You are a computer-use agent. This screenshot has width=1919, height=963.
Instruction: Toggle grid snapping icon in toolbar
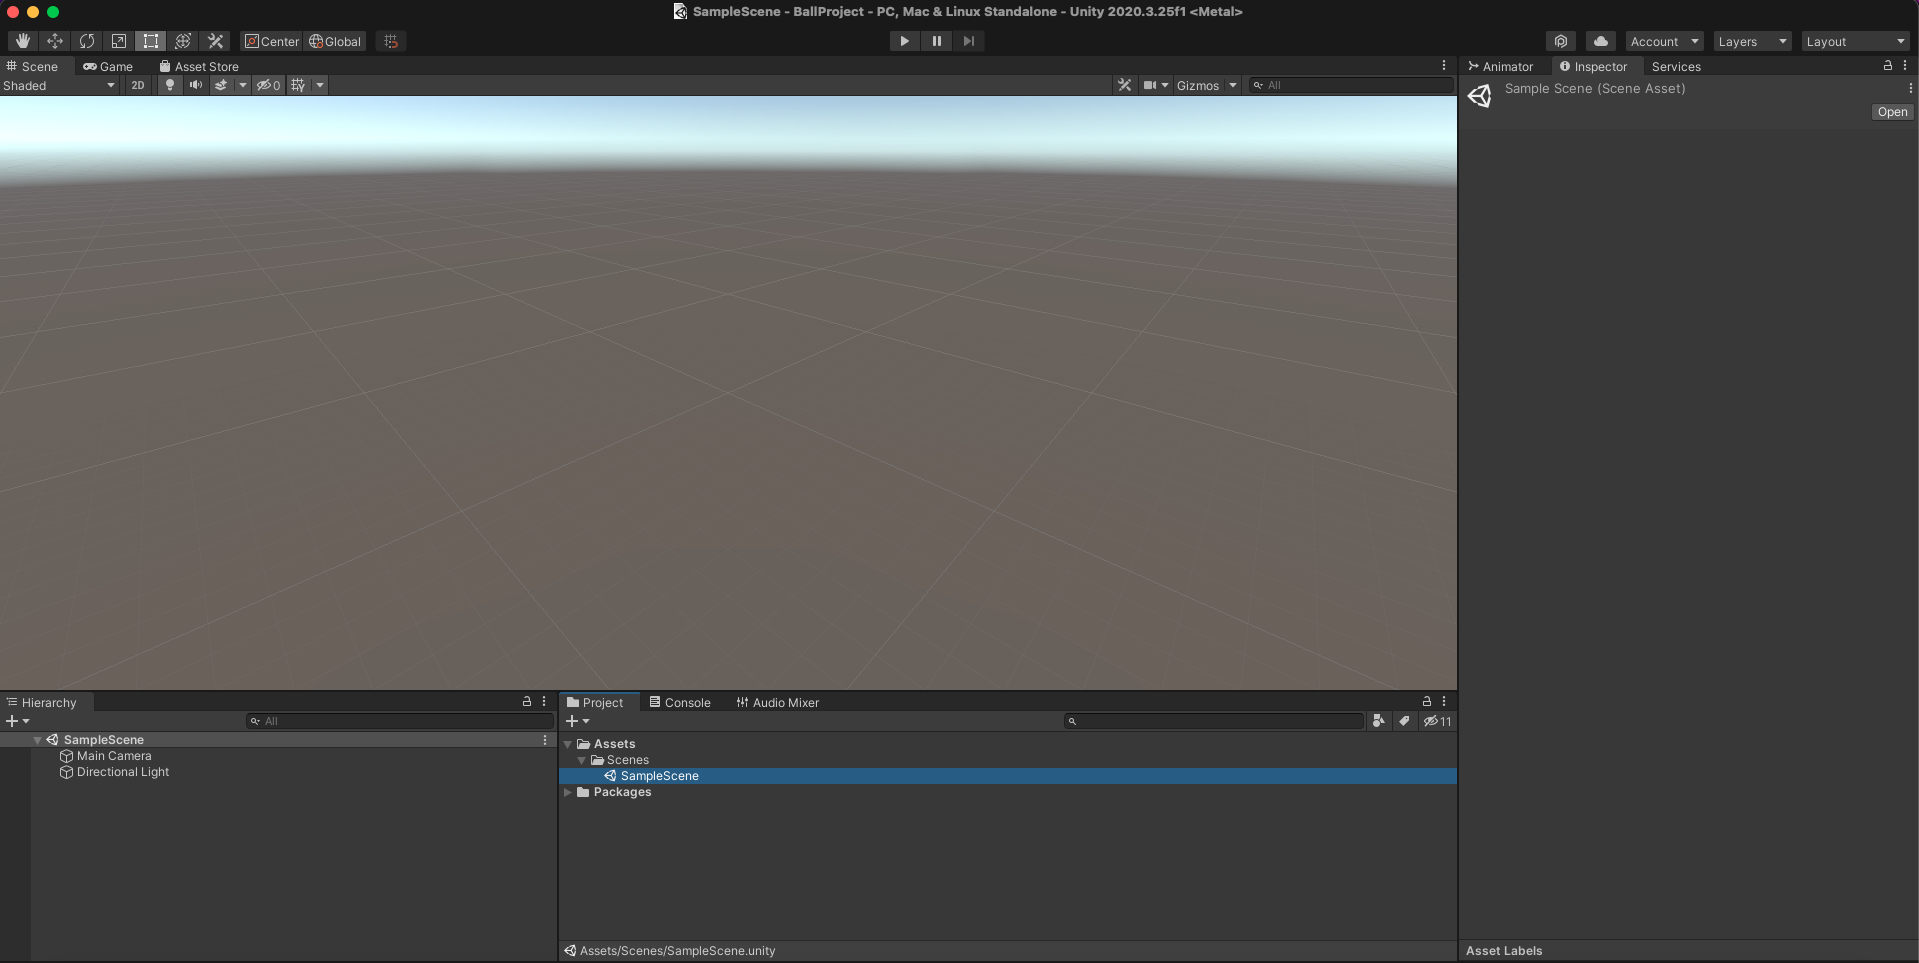[391, 41]
